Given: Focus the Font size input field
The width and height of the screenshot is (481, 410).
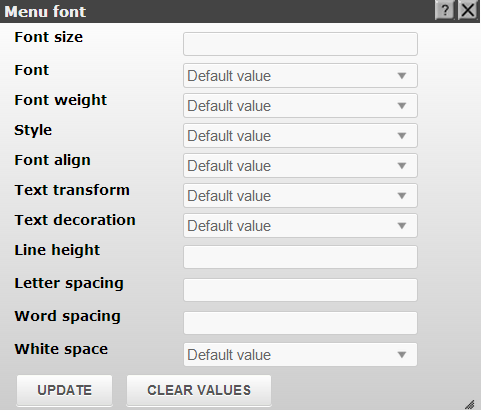Looking at the screenshot, I should click(300, 44).
